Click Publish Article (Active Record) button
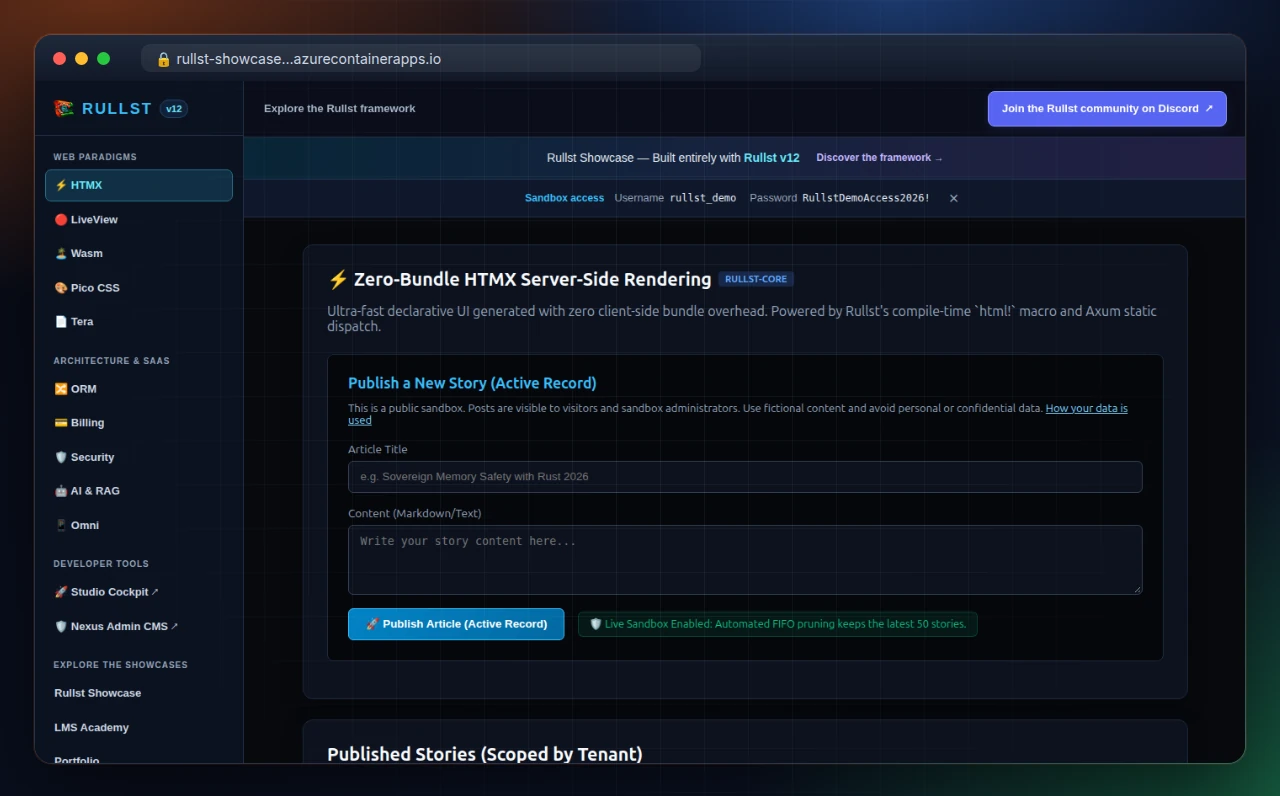Image resolution: width=1280 pixels, height=796 pixels. coord(456,624)
